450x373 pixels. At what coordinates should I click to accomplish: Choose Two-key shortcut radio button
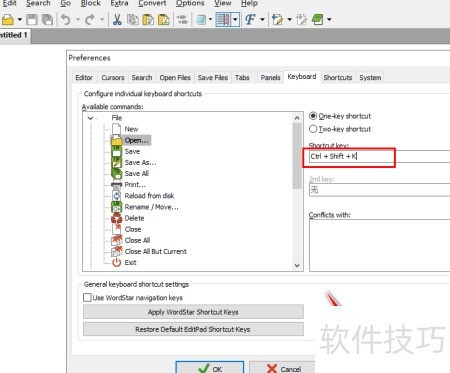pos(313,129)
